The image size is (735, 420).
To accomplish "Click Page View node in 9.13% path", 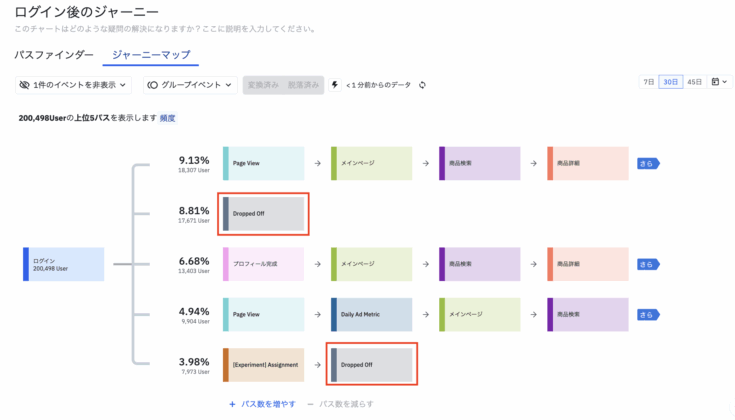I will (263, 163).
